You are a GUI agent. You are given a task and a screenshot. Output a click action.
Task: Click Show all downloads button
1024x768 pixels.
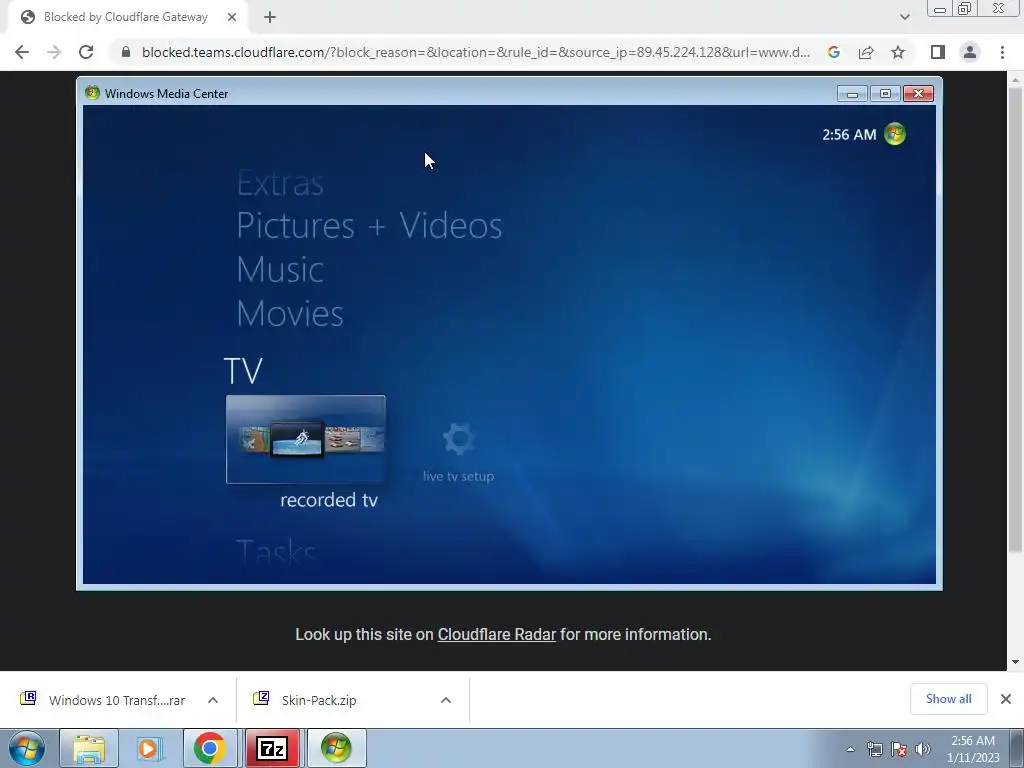(948, 699)
